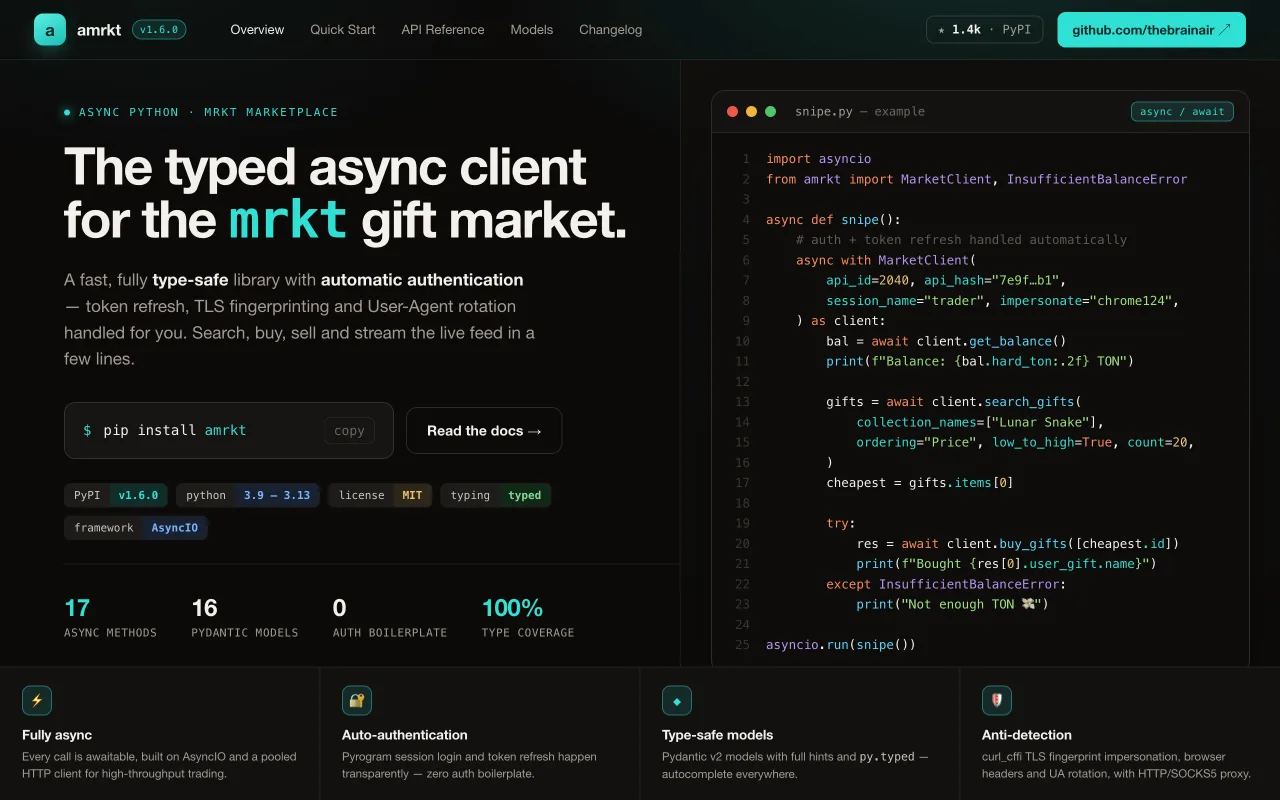Click the Type-safe models card heading
The image size is (1280, 800).
(718, 735)
